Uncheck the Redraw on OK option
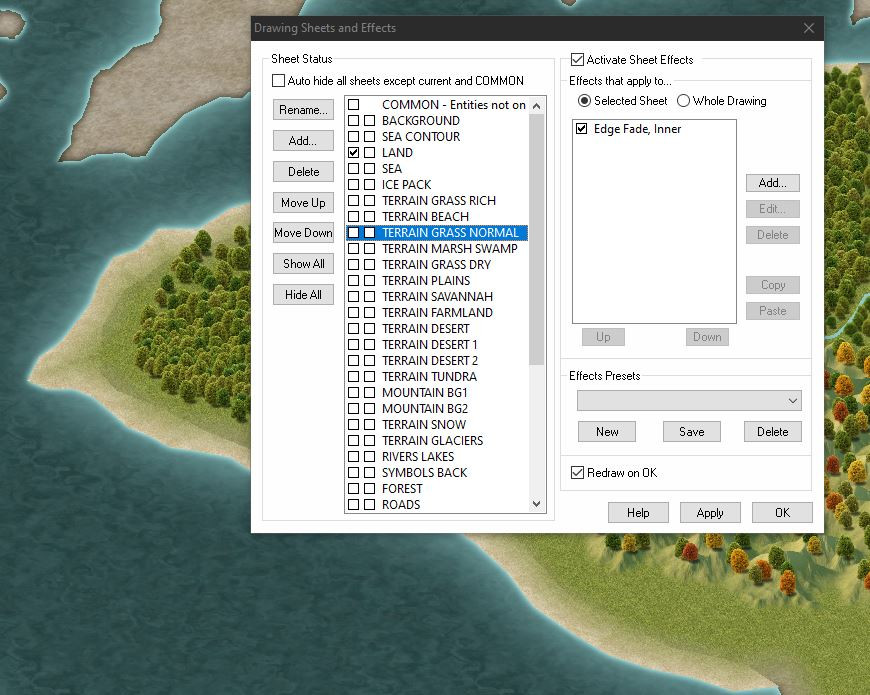 (577, 473)
